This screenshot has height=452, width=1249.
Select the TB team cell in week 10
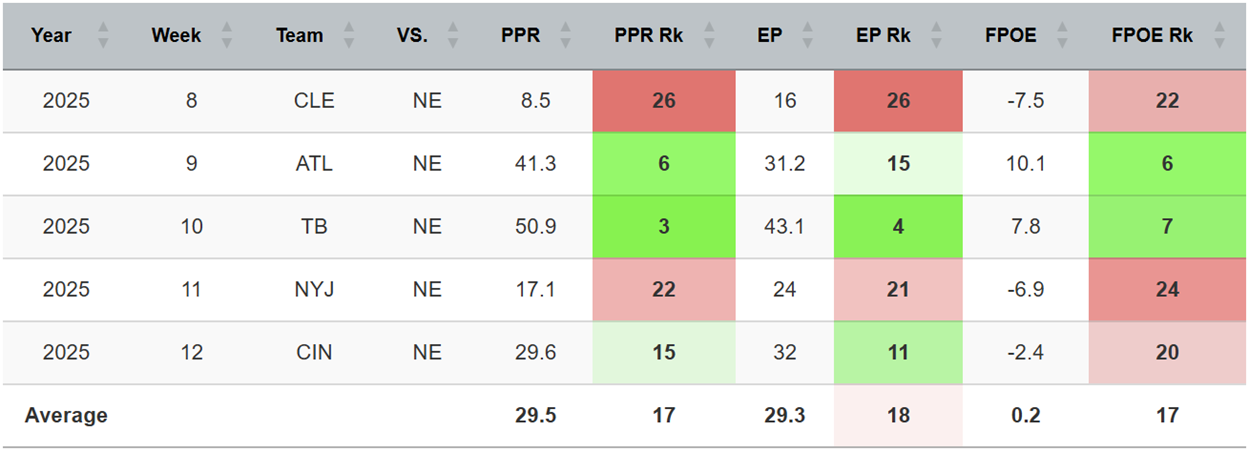[315, 226]
